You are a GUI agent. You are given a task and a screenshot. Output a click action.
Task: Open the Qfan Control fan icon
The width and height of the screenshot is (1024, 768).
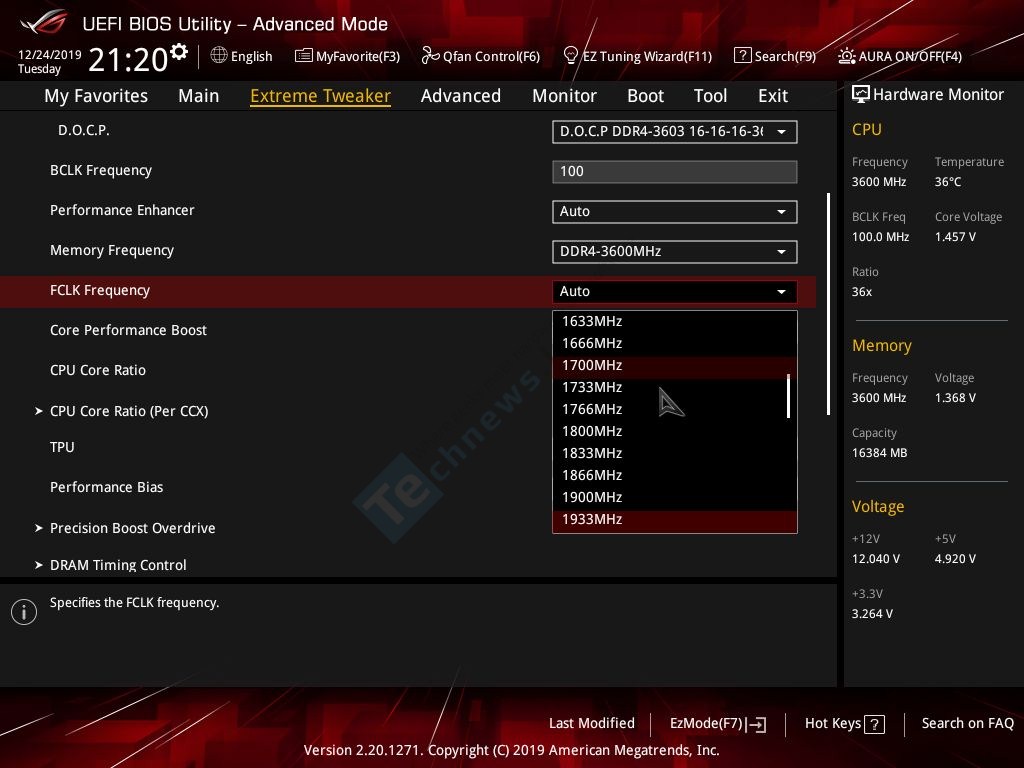(430, 56)
